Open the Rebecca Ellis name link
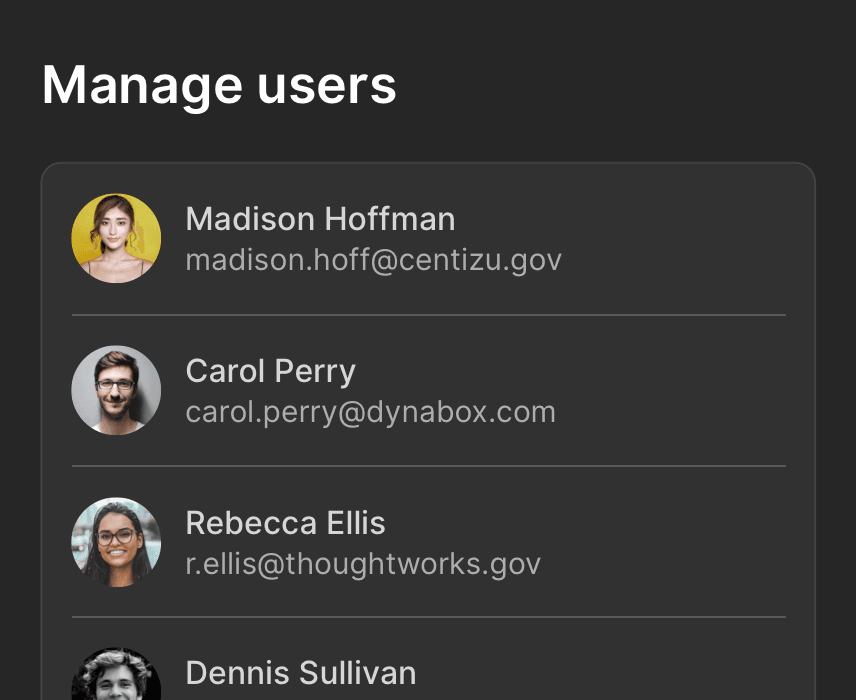 [x=285, y=523]
